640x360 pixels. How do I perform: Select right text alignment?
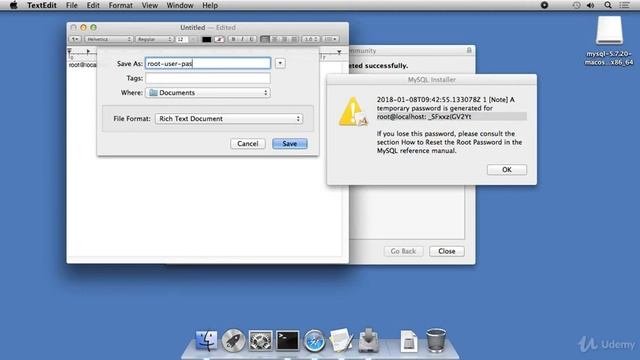click(x=284, y=39)
